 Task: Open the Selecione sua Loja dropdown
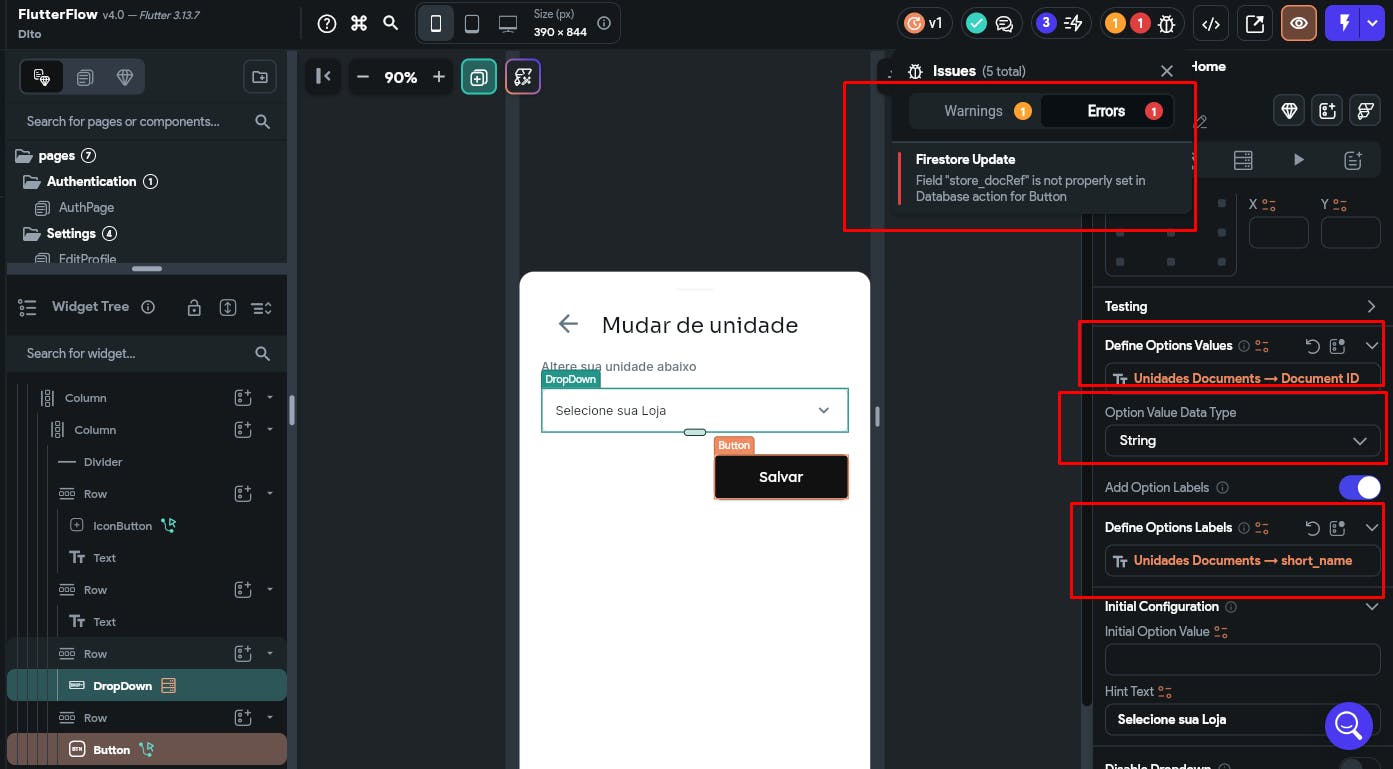[694, 410]
